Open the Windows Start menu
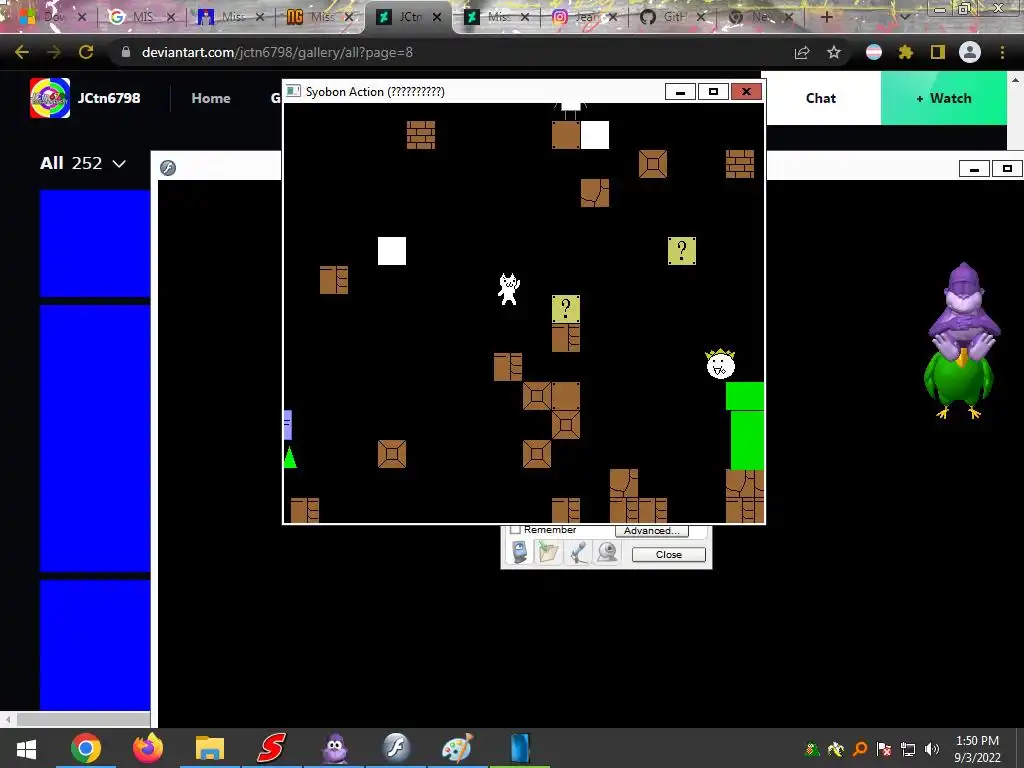Screen dimensions: 1024x768 (26, 748)
